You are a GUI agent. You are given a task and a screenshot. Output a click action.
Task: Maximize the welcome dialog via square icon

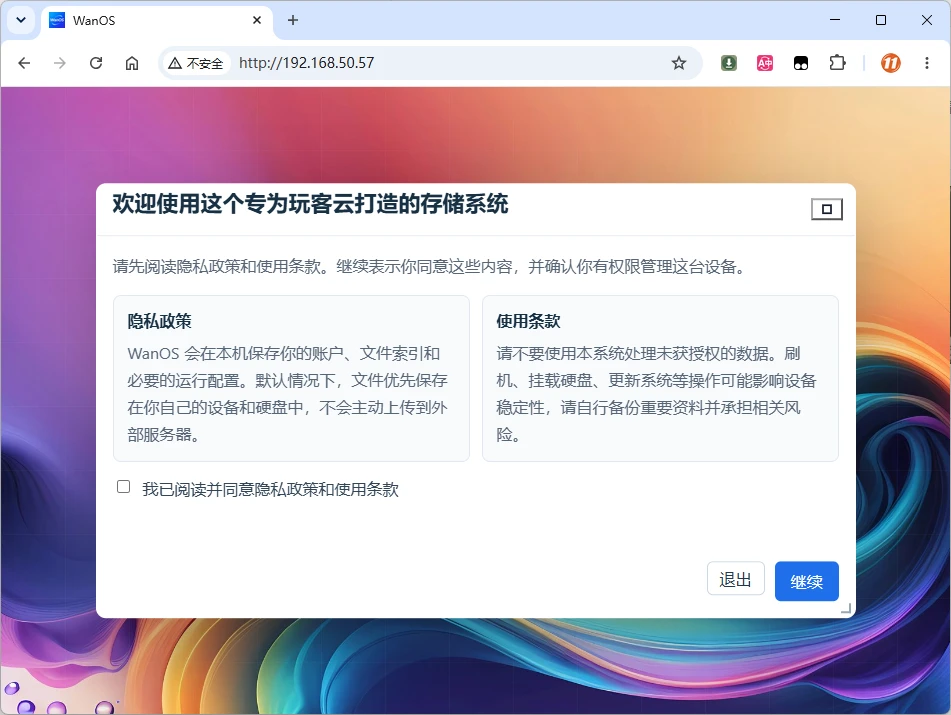coord(827,209)
